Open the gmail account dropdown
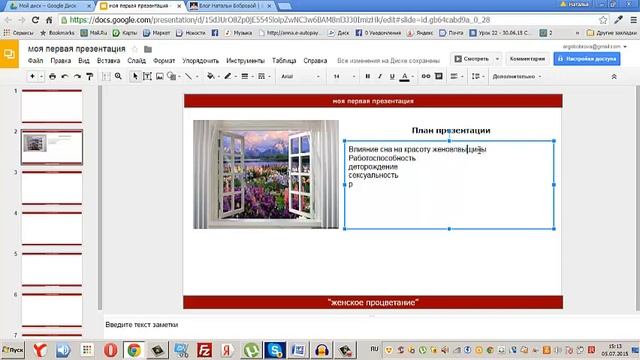Screen dimensions: 640x360 coord(594,47)
